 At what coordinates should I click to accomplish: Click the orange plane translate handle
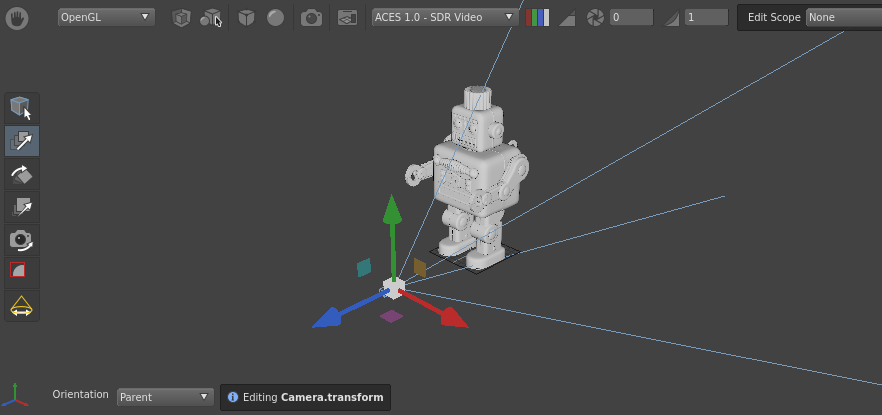pos(420,267)
